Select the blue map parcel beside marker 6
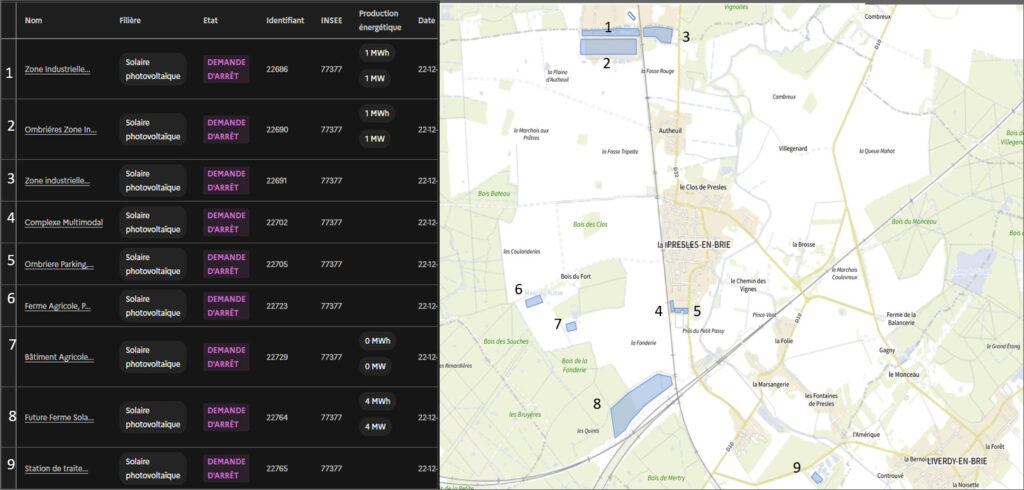 click(x=534, y=300)
